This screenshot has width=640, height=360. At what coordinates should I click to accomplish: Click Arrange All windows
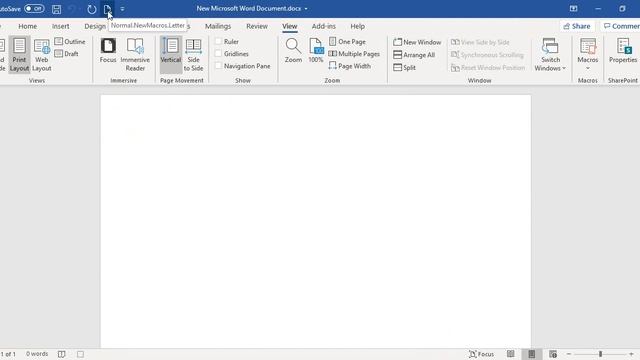pos(414,55)
